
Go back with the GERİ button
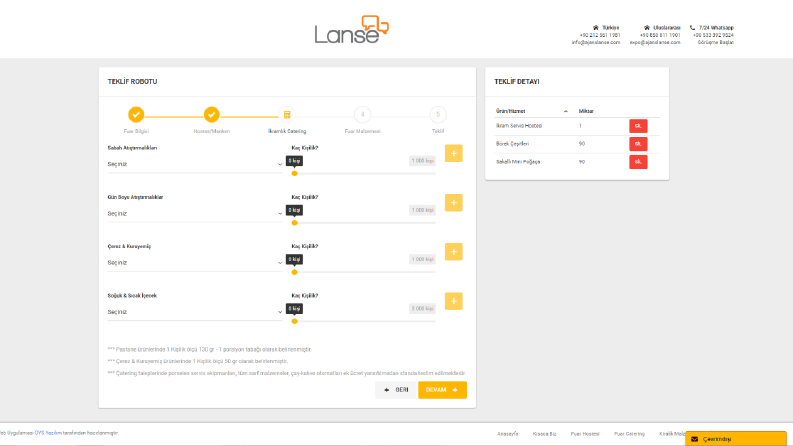click(x=395, y=390)
